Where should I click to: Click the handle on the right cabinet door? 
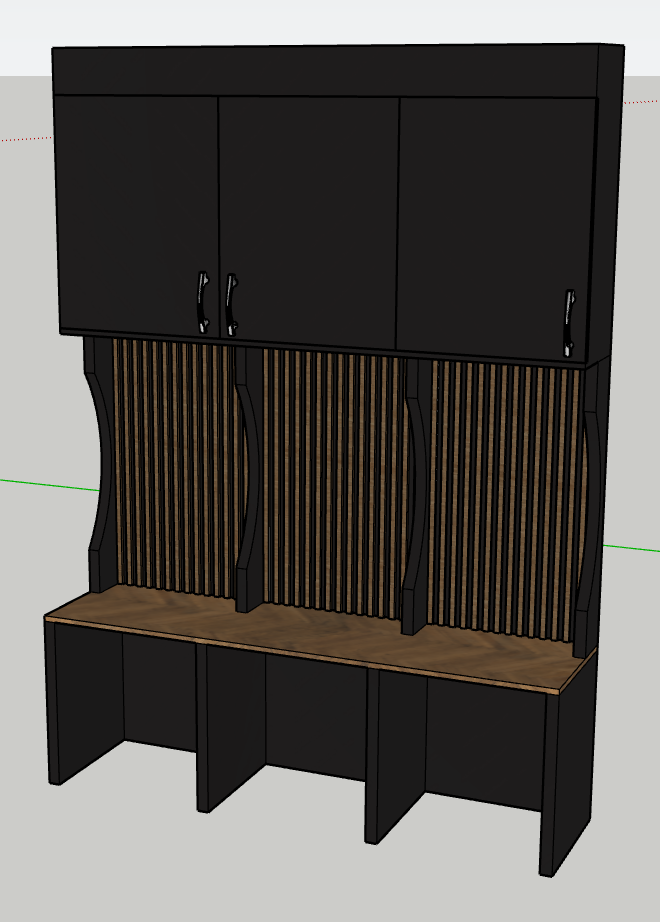(569, 323)
